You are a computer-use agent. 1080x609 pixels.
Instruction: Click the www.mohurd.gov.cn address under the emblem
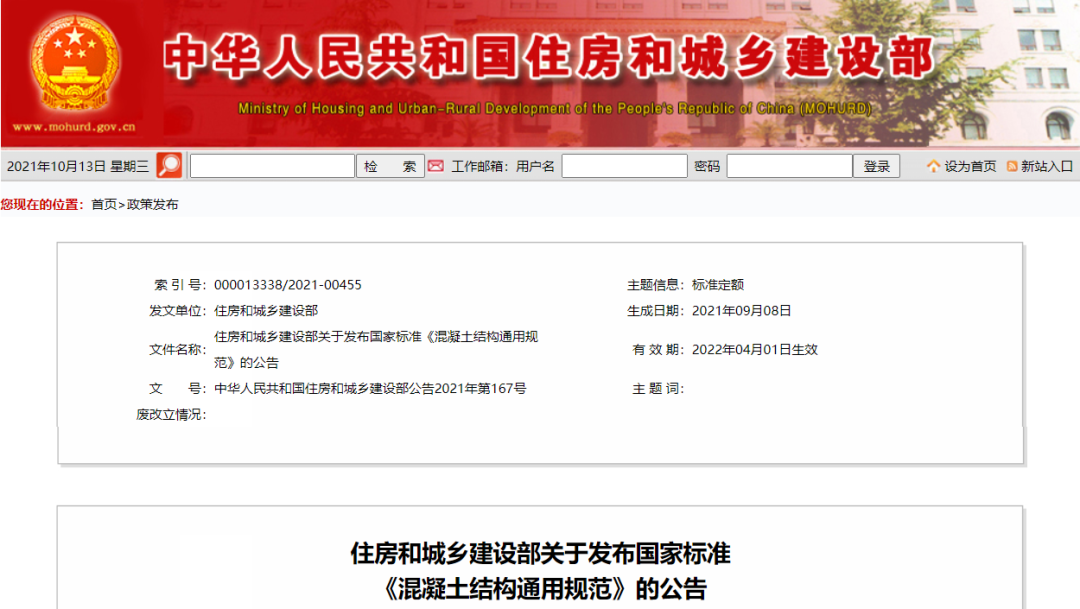click(74, 127)
